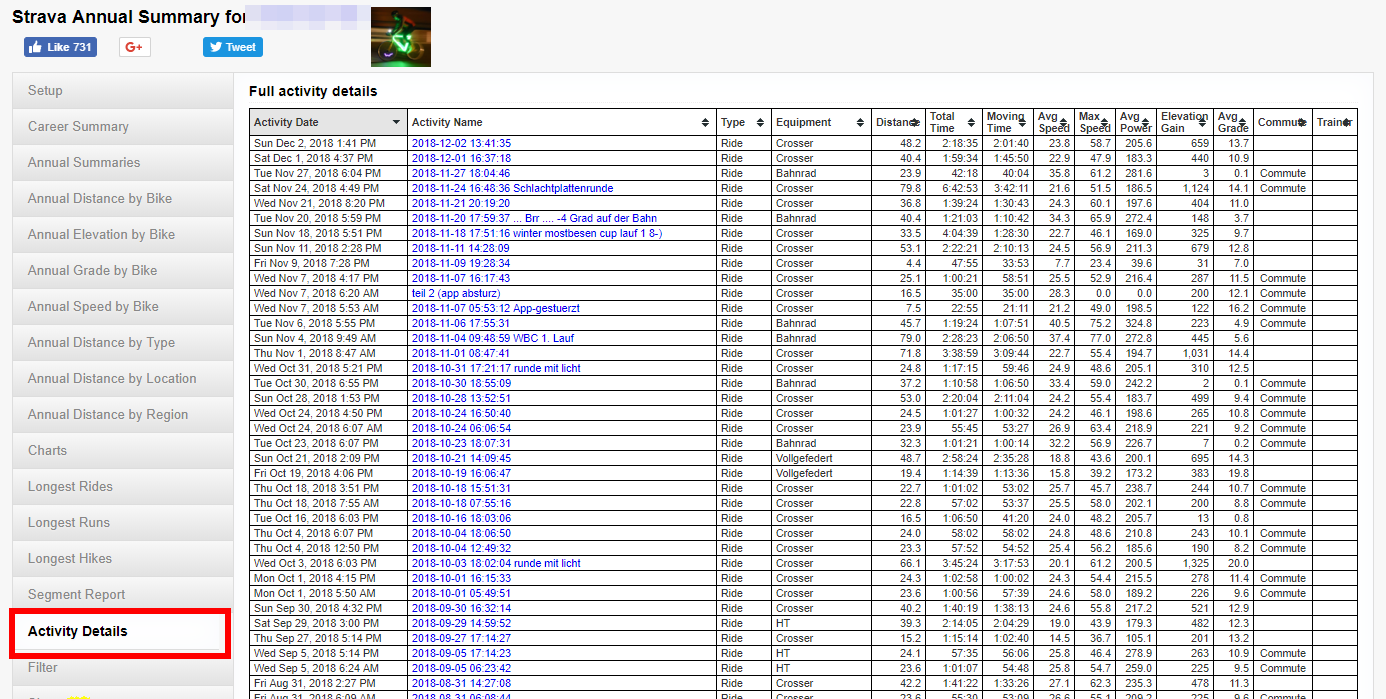Select the Activity Details tab

(x=120, y=631)
